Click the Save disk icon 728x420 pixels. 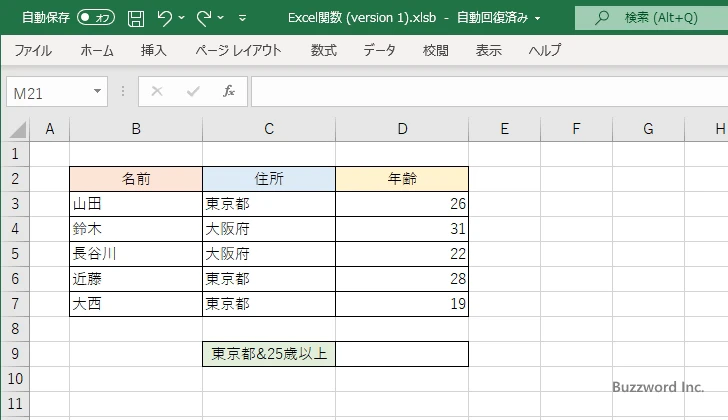pos(136,18)
